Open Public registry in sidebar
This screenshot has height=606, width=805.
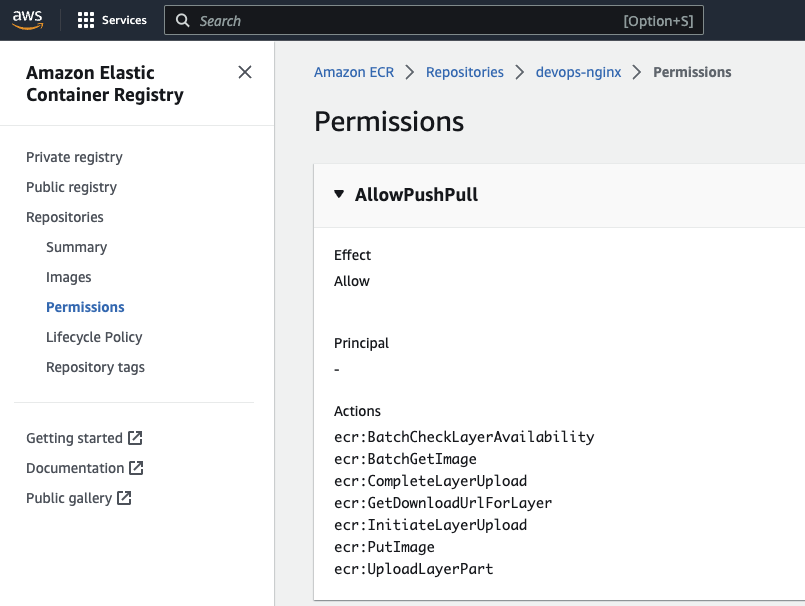71,187
